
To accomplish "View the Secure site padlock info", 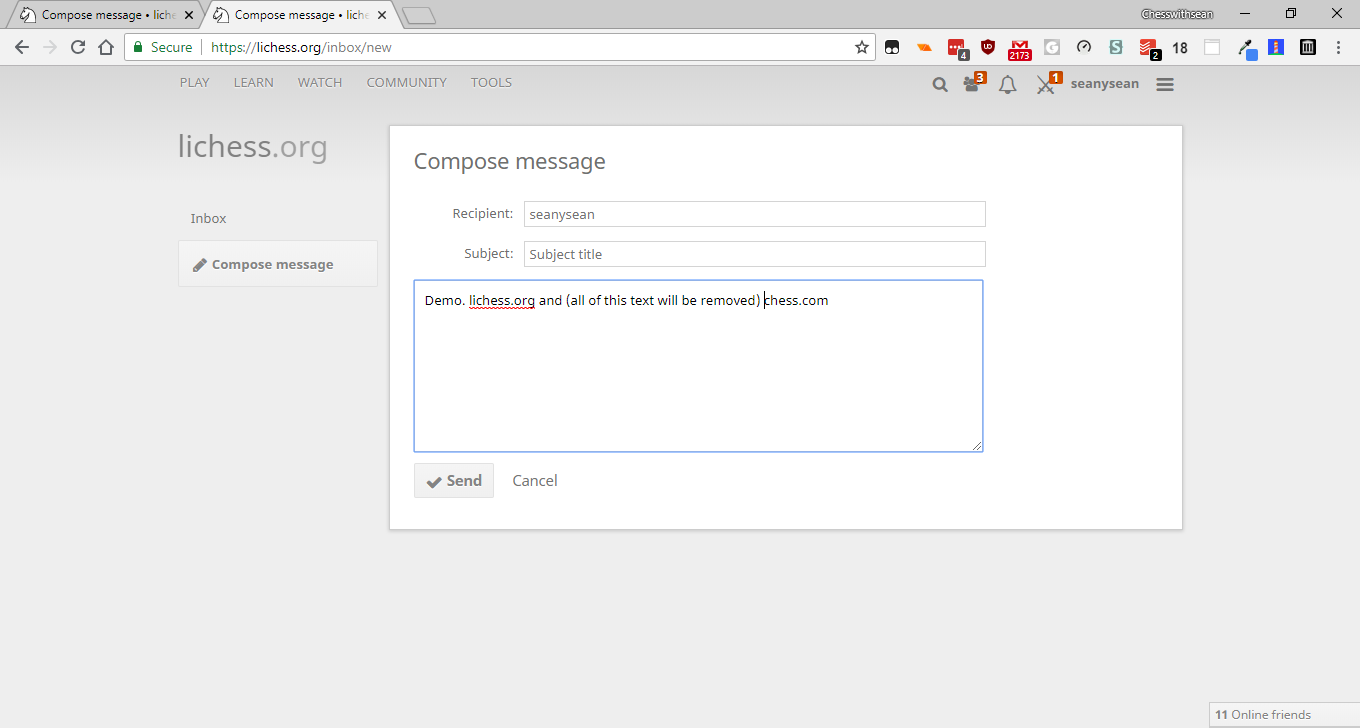I will pos(162,47).
